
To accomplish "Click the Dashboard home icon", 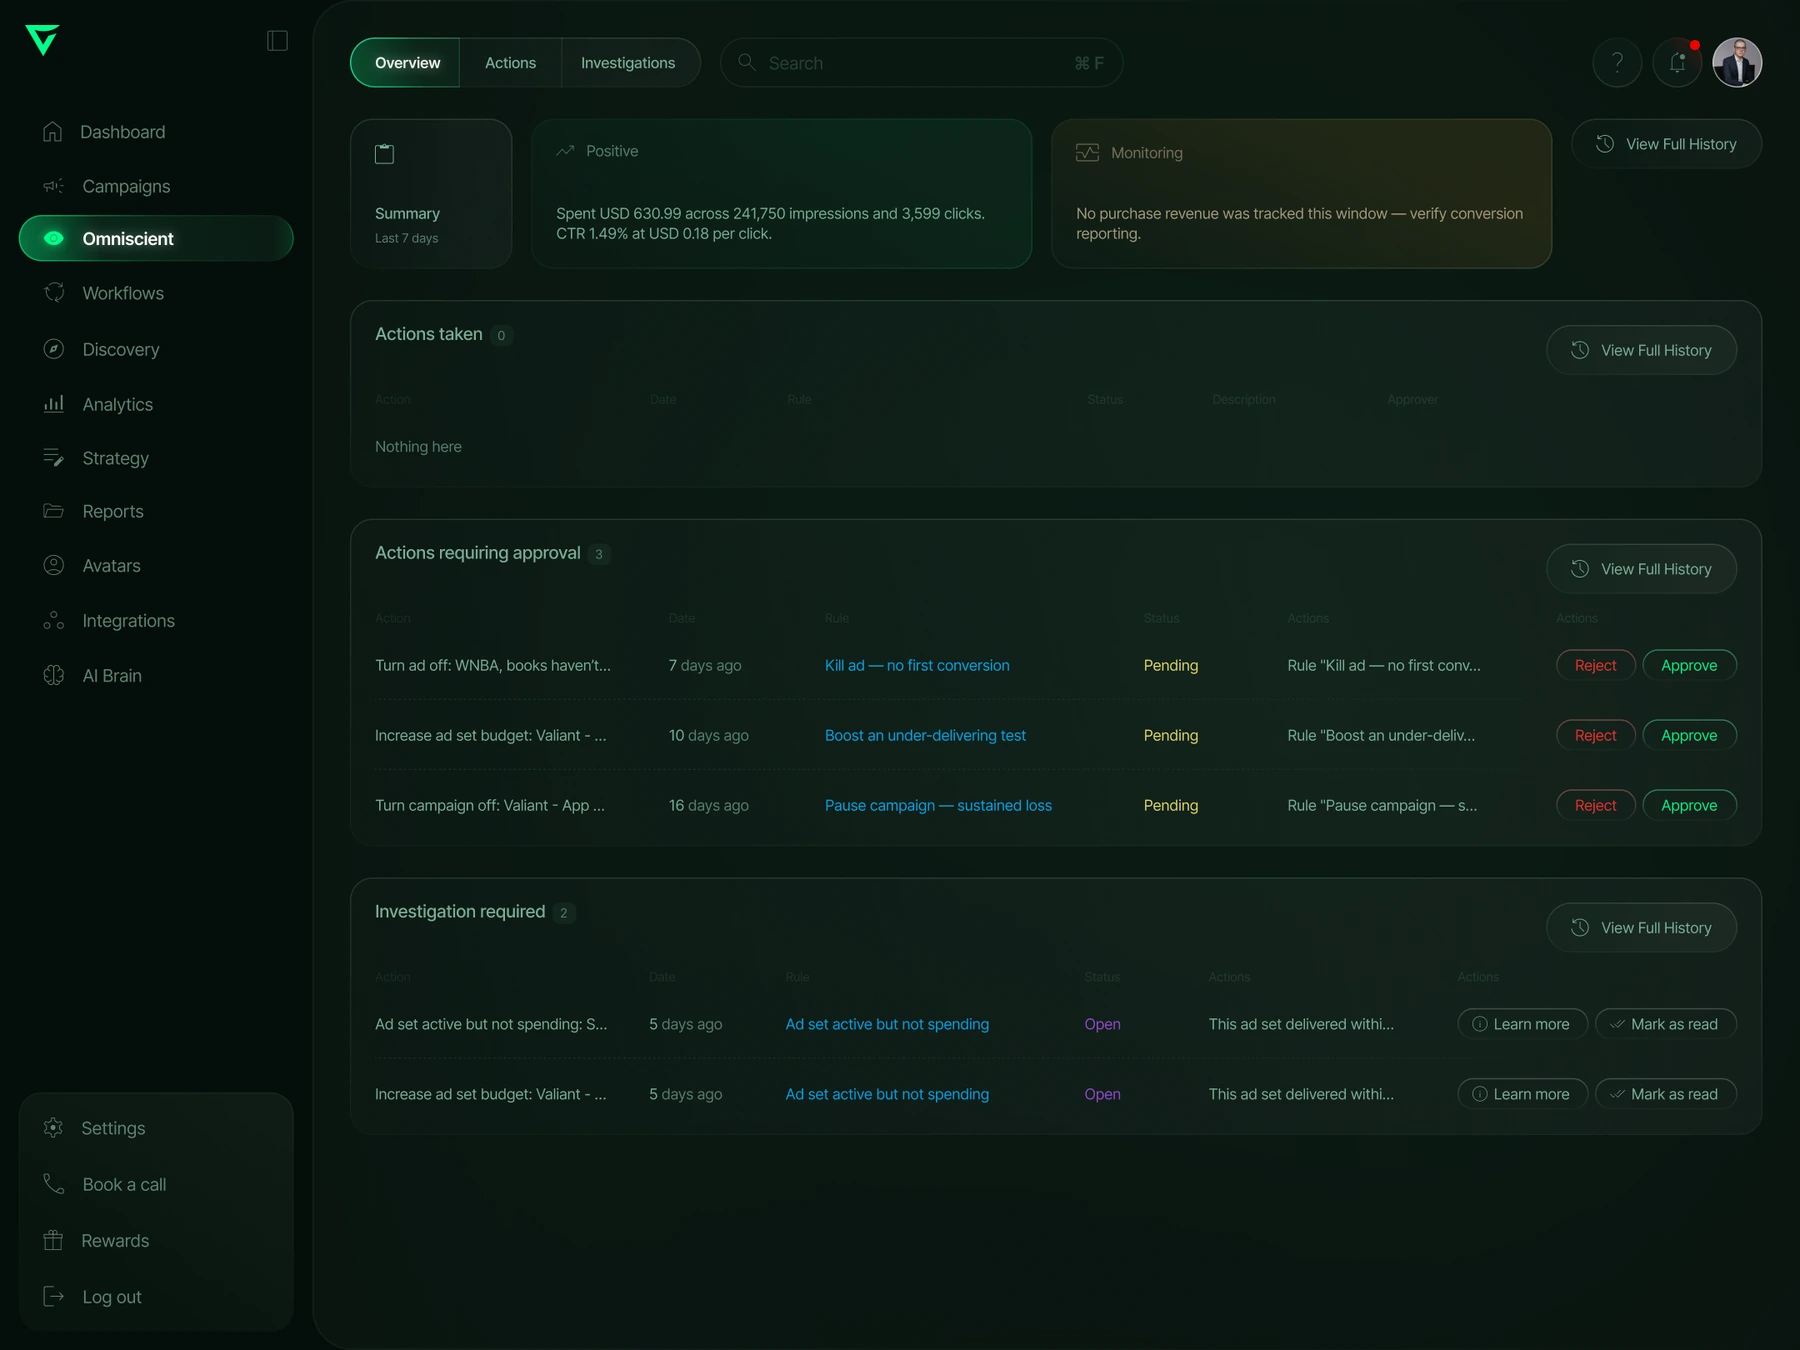I will [53, 132].
